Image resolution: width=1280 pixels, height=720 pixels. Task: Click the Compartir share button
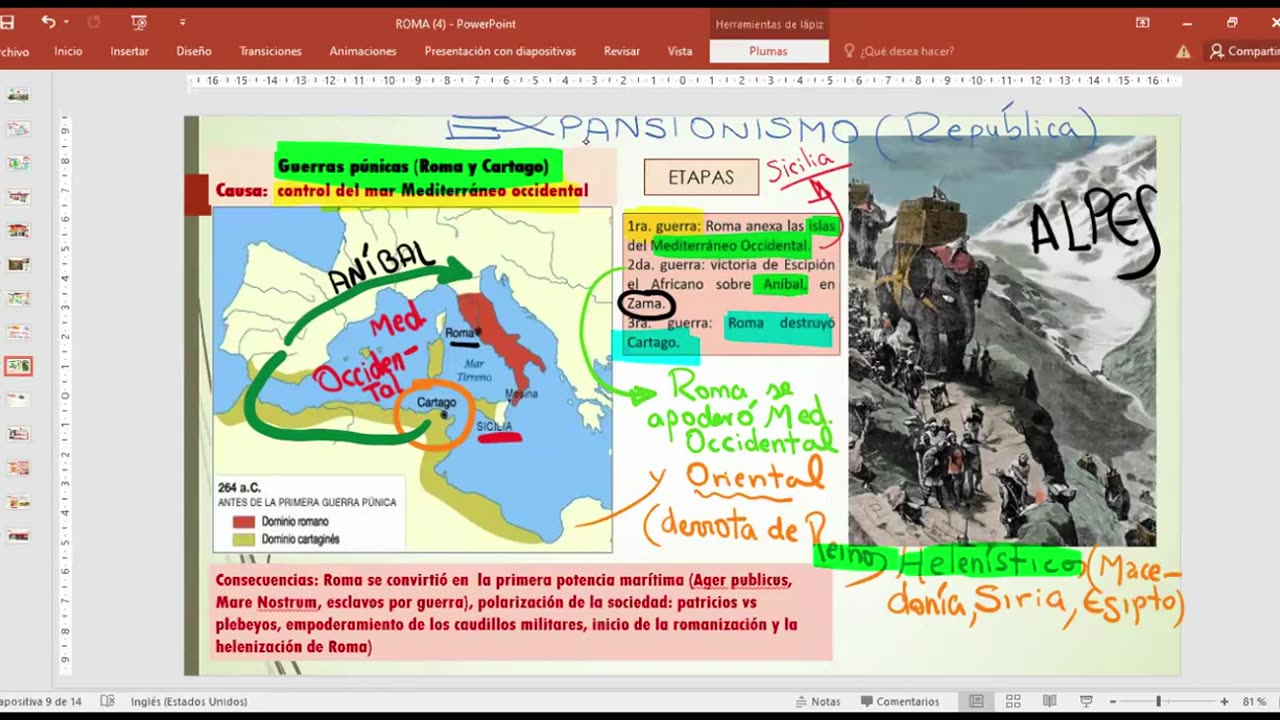click(1244, 51)
